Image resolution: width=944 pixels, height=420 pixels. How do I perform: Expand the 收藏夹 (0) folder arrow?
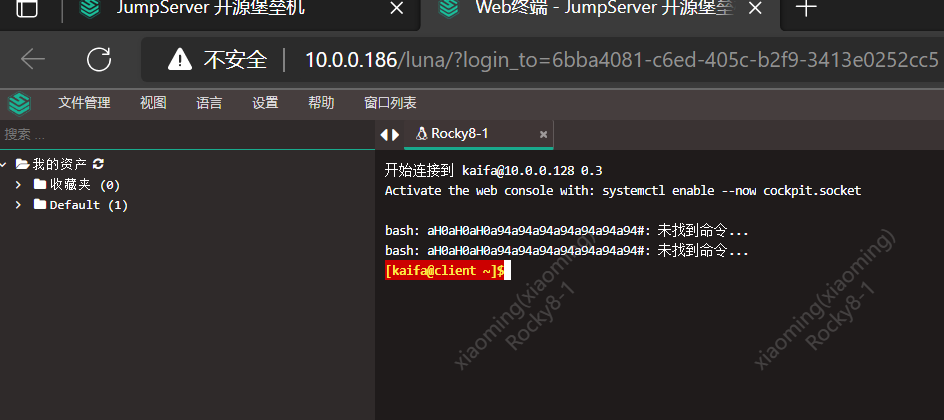point(18,184)
